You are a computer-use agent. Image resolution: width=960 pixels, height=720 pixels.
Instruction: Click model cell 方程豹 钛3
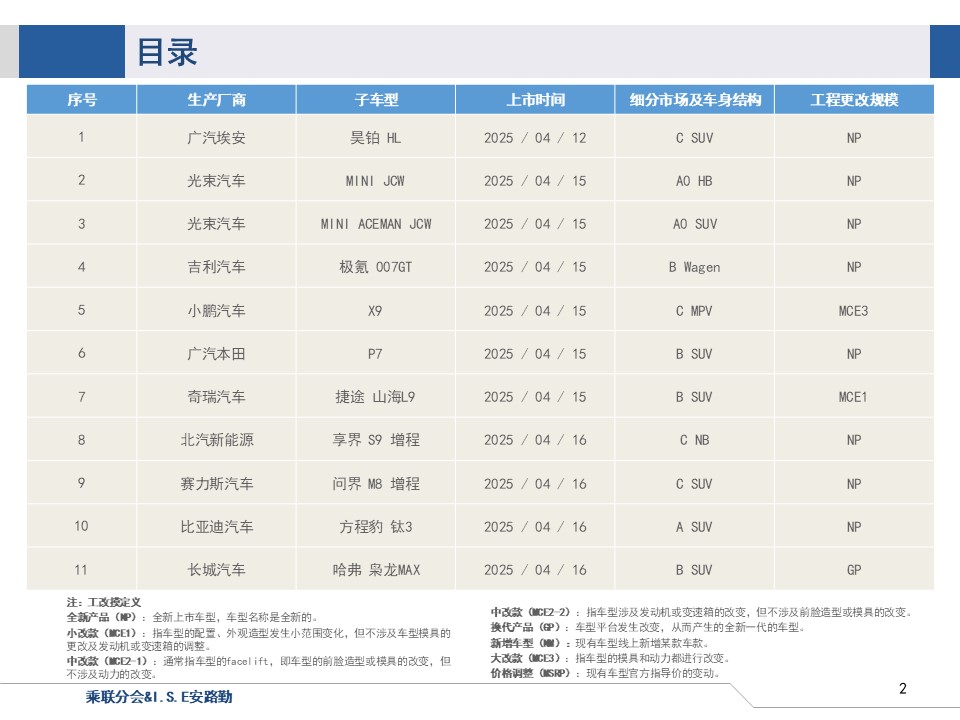pos(376,527)
